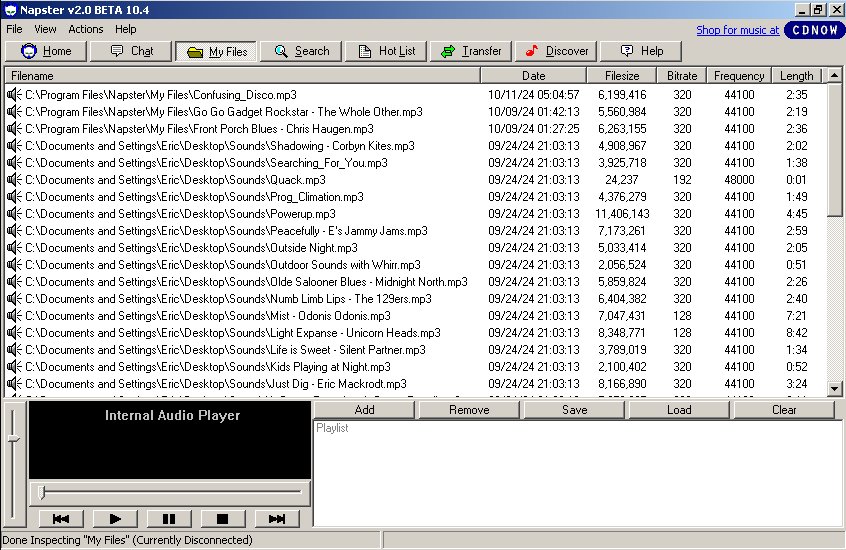Select filesize value 11,406,143
Image resolution: width=846 pixels, height=550 pixels.
pos(622,214)
